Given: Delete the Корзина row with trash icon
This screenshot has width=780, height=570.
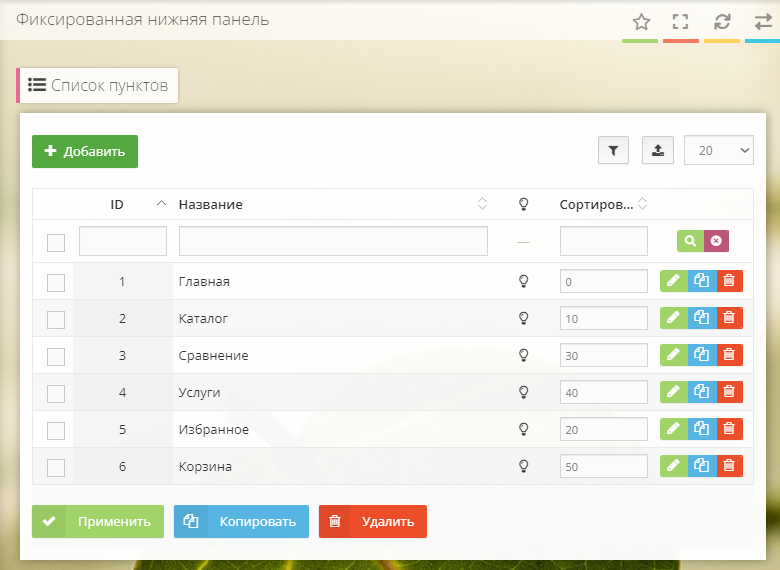Looking at the screenshot, I should point(730,466).
